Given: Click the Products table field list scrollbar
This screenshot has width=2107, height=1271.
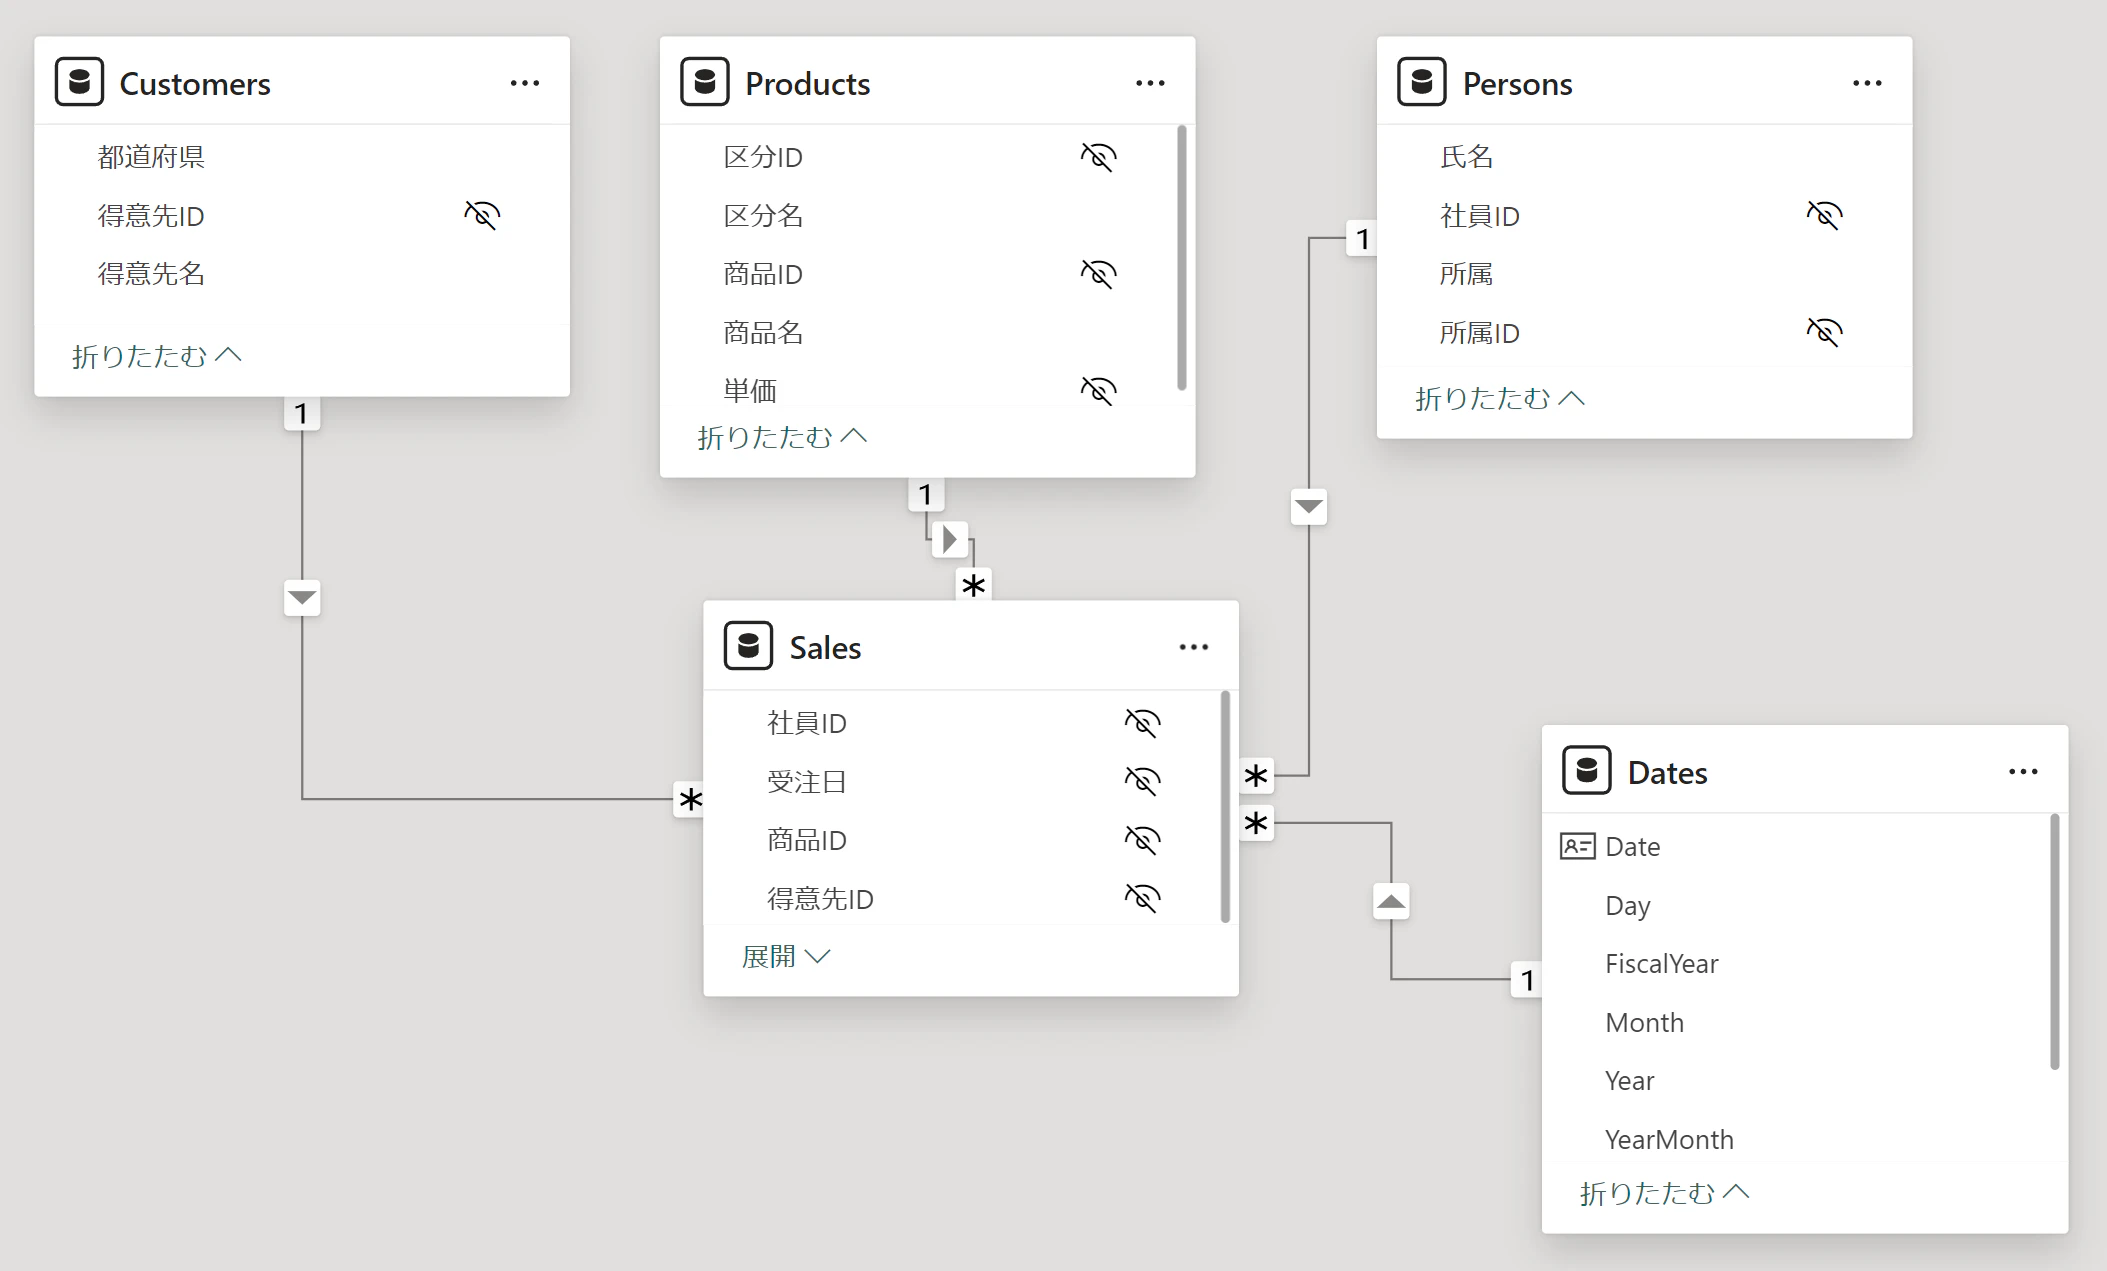Looking at the screenshot, I should click(1182, 258).
